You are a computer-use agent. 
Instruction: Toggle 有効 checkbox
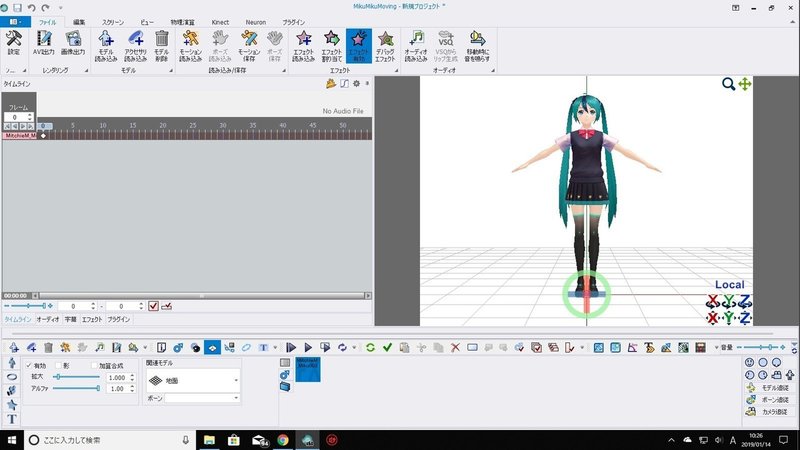point(29,366)
